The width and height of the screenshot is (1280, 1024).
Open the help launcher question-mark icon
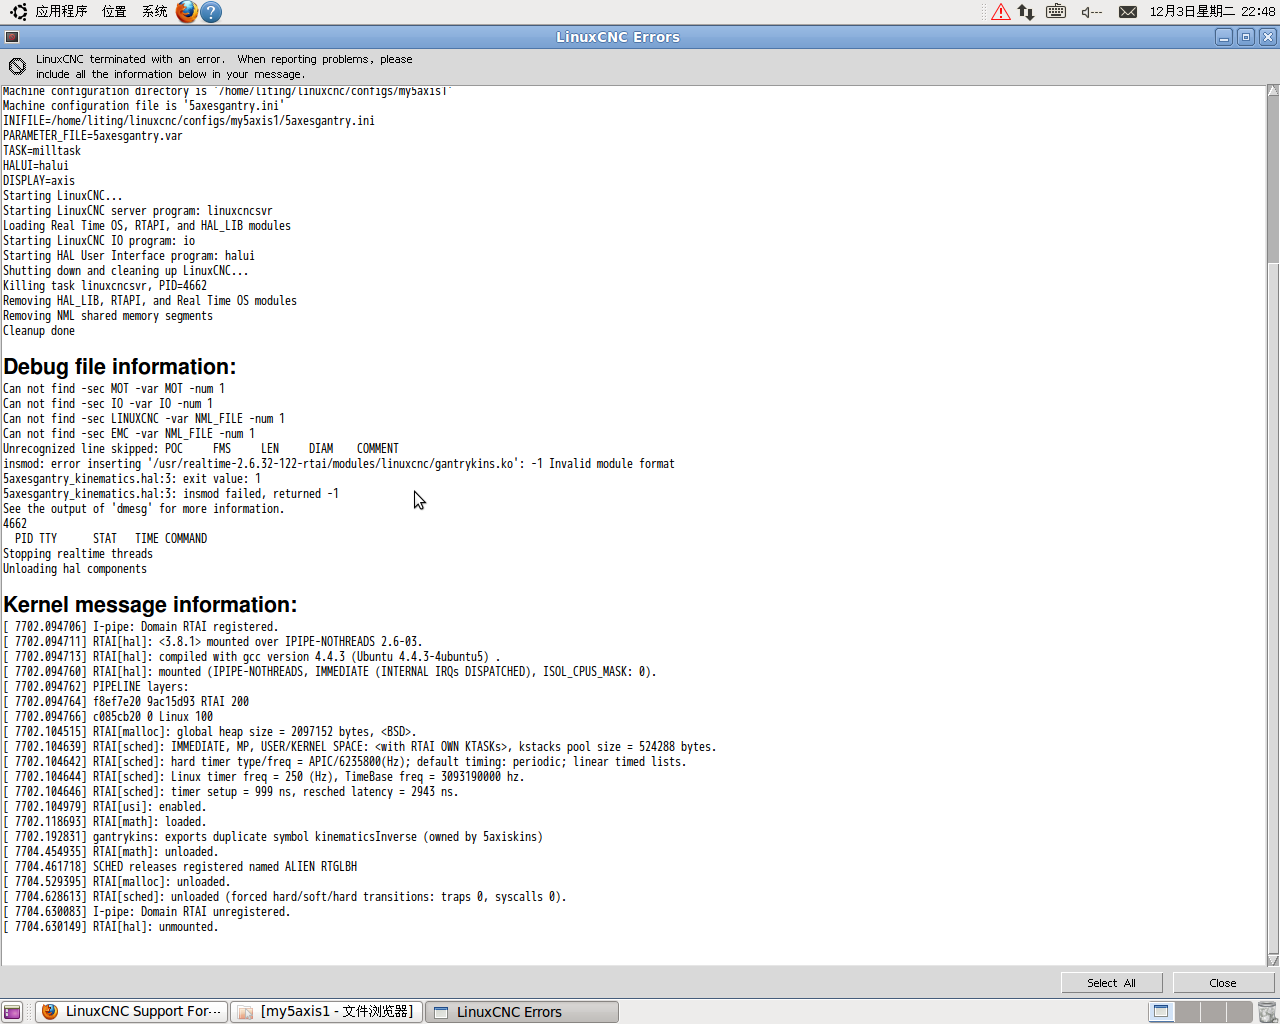211,11
